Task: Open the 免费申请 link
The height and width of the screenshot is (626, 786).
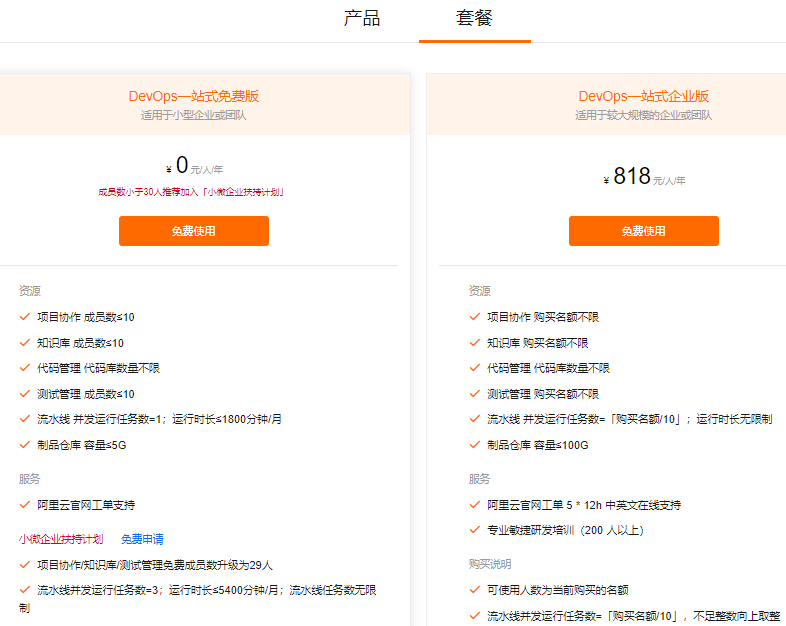Action: (142, 539)
